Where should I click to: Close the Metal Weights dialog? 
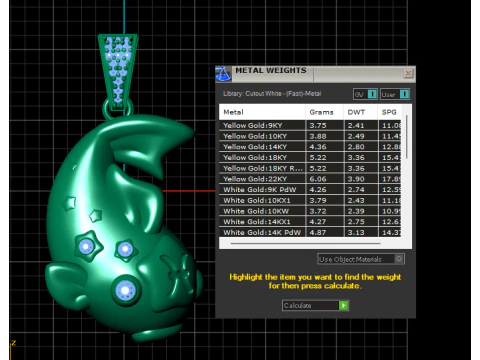pos(408,73)
